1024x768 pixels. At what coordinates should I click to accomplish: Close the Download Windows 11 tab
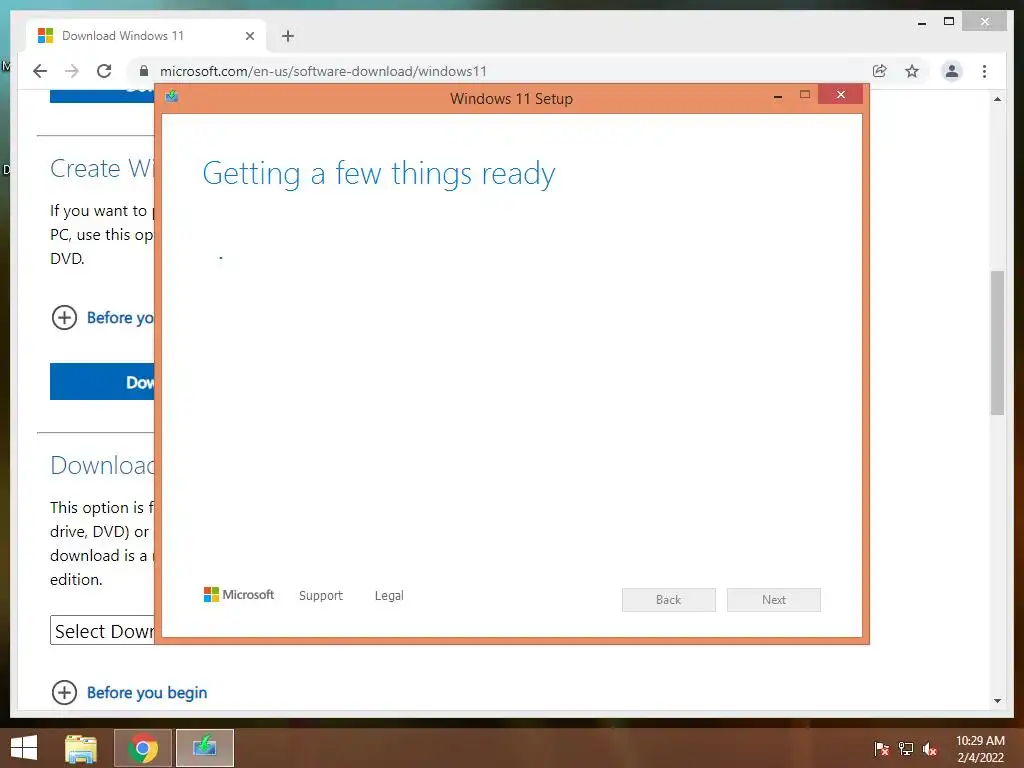[249, 36]
